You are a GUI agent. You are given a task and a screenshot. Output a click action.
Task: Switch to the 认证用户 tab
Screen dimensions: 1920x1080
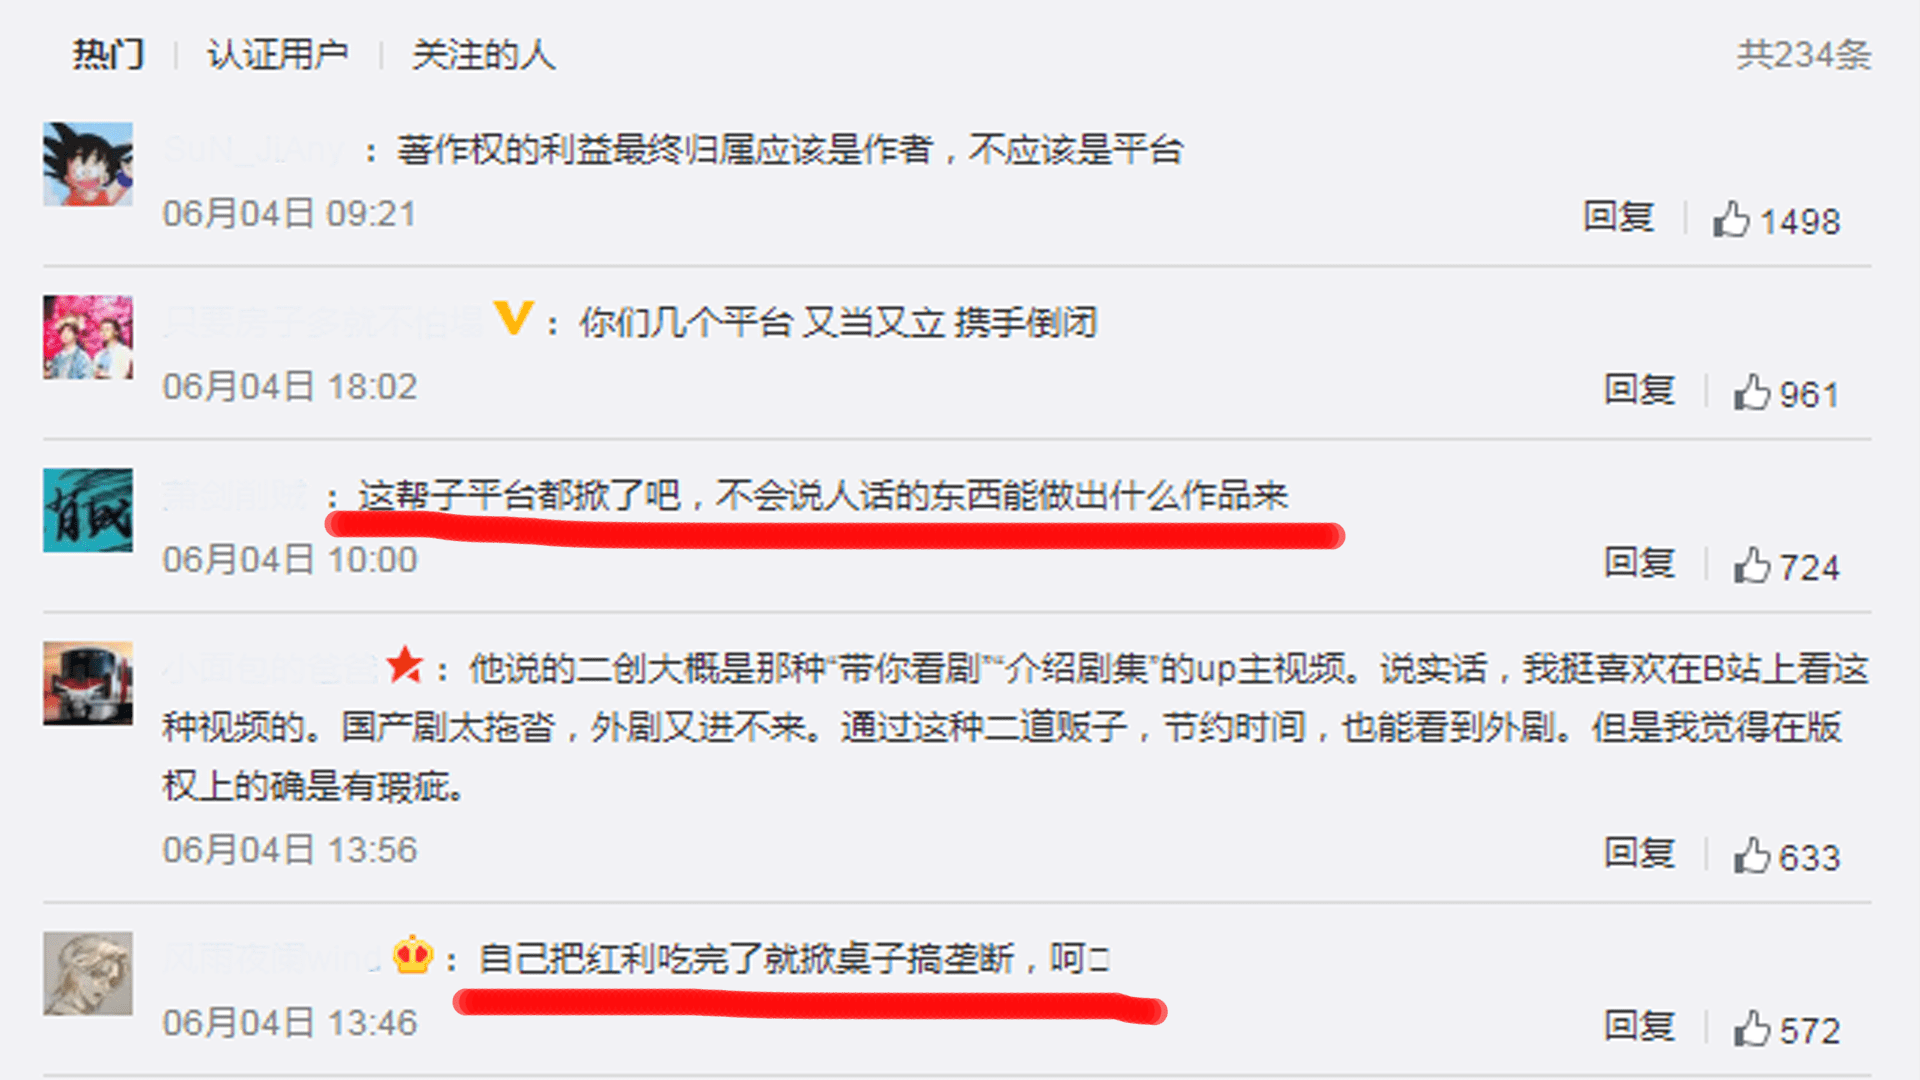pyautogui.click(x=277, y=54)
